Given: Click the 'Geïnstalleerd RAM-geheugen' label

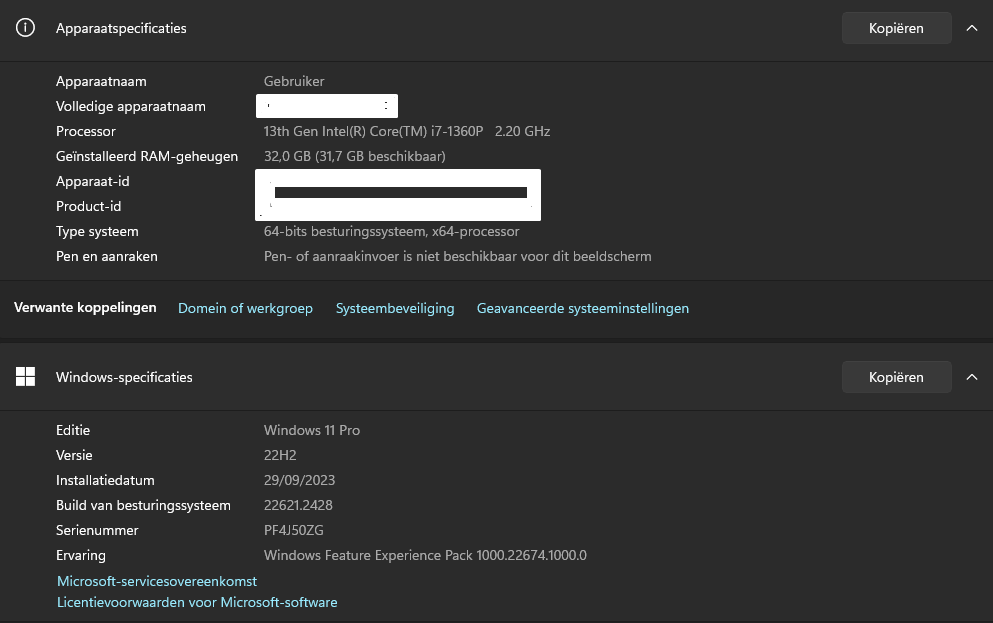Looking at the screenshot, I should coord(147,156).
